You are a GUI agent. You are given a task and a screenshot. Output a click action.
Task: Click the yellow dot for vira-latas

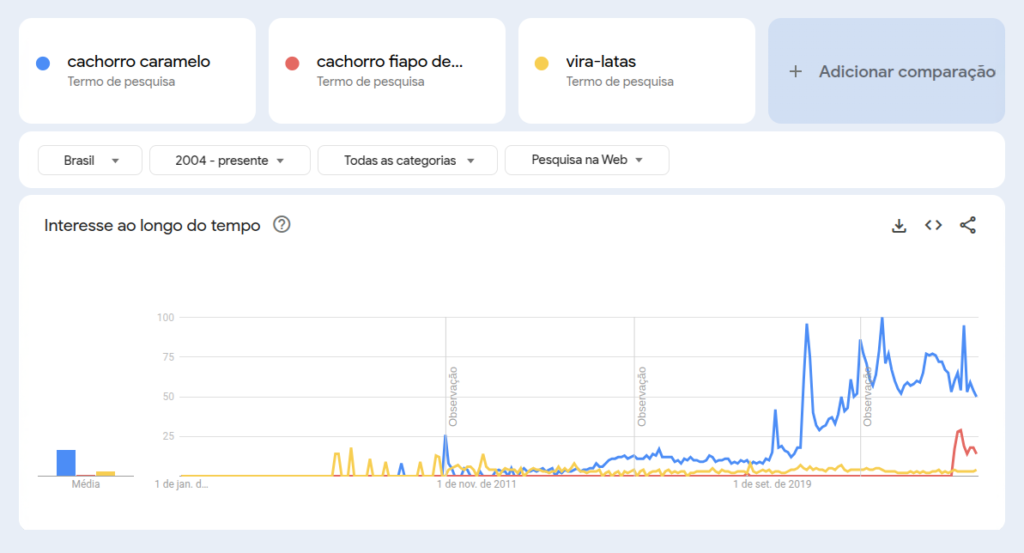point(541,63)
